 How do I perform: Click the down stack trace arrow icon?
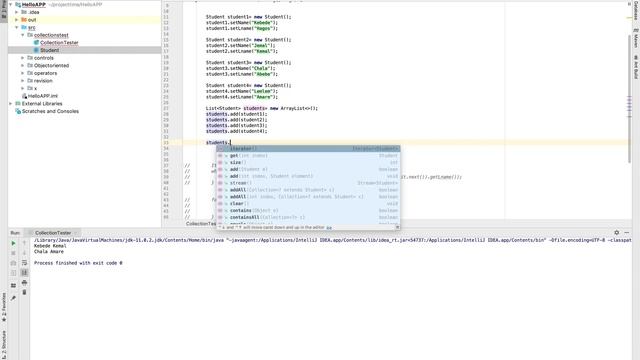click(24, 253)
